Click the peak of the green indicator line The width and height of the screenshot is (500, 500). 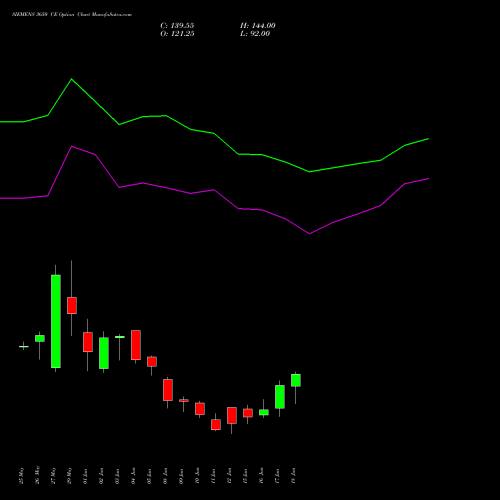click(x=71, y=79)
